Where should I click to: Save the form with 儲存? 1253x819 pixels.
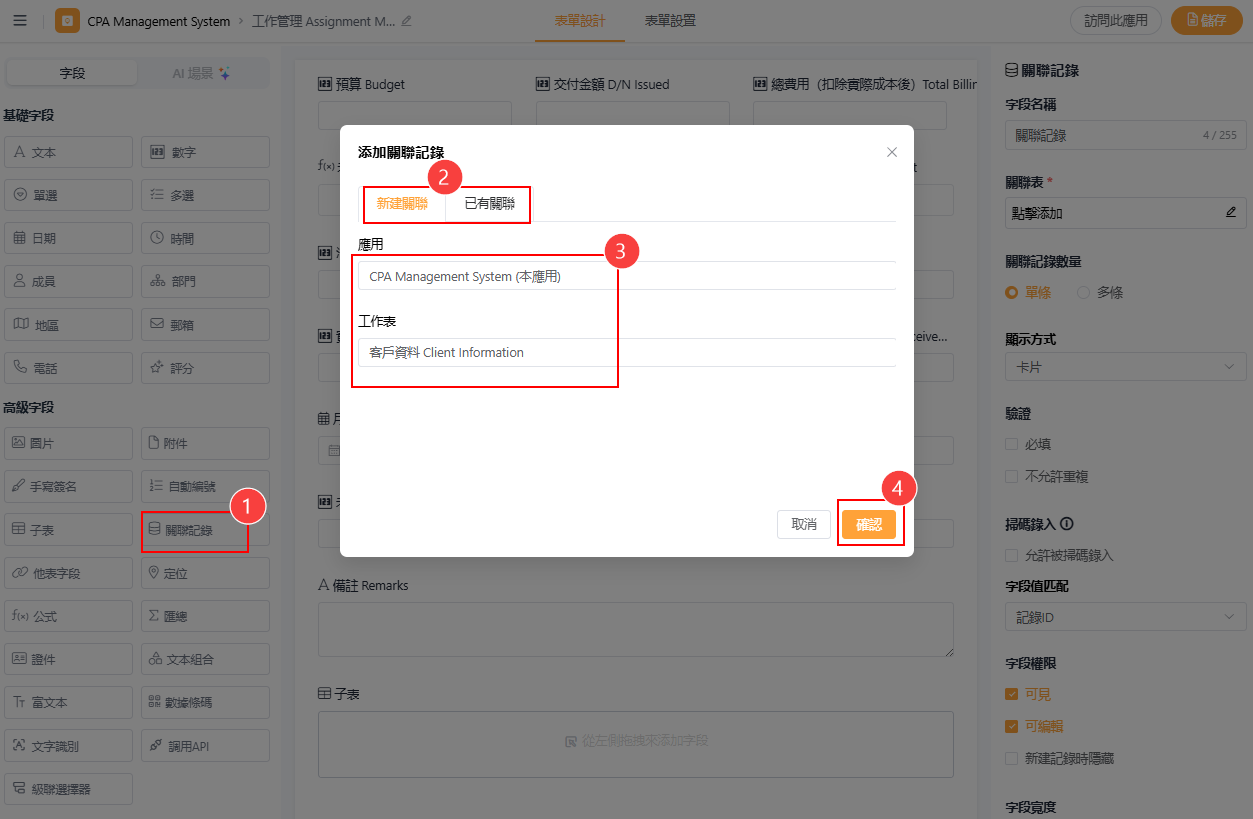tap(1206, 21)
